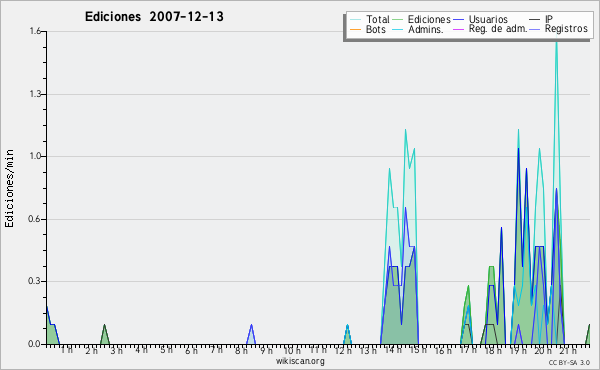Click the 1.6 value on y-axis
Viewport: 600px width, 370px height.
(35, 31)
